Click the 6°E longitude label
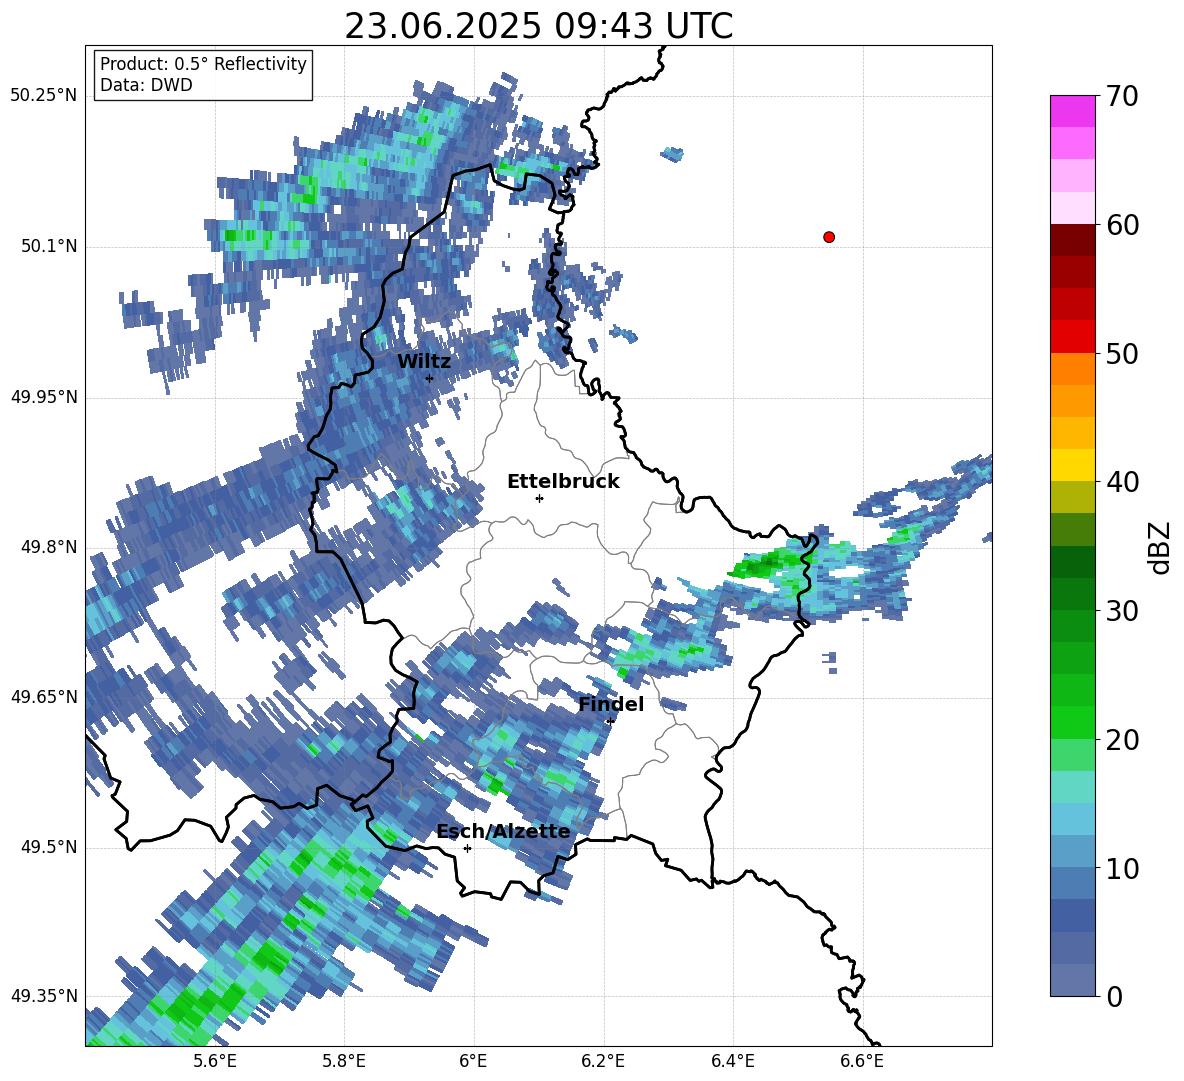This screenshot has height=1081, width=1184. 473,1061
